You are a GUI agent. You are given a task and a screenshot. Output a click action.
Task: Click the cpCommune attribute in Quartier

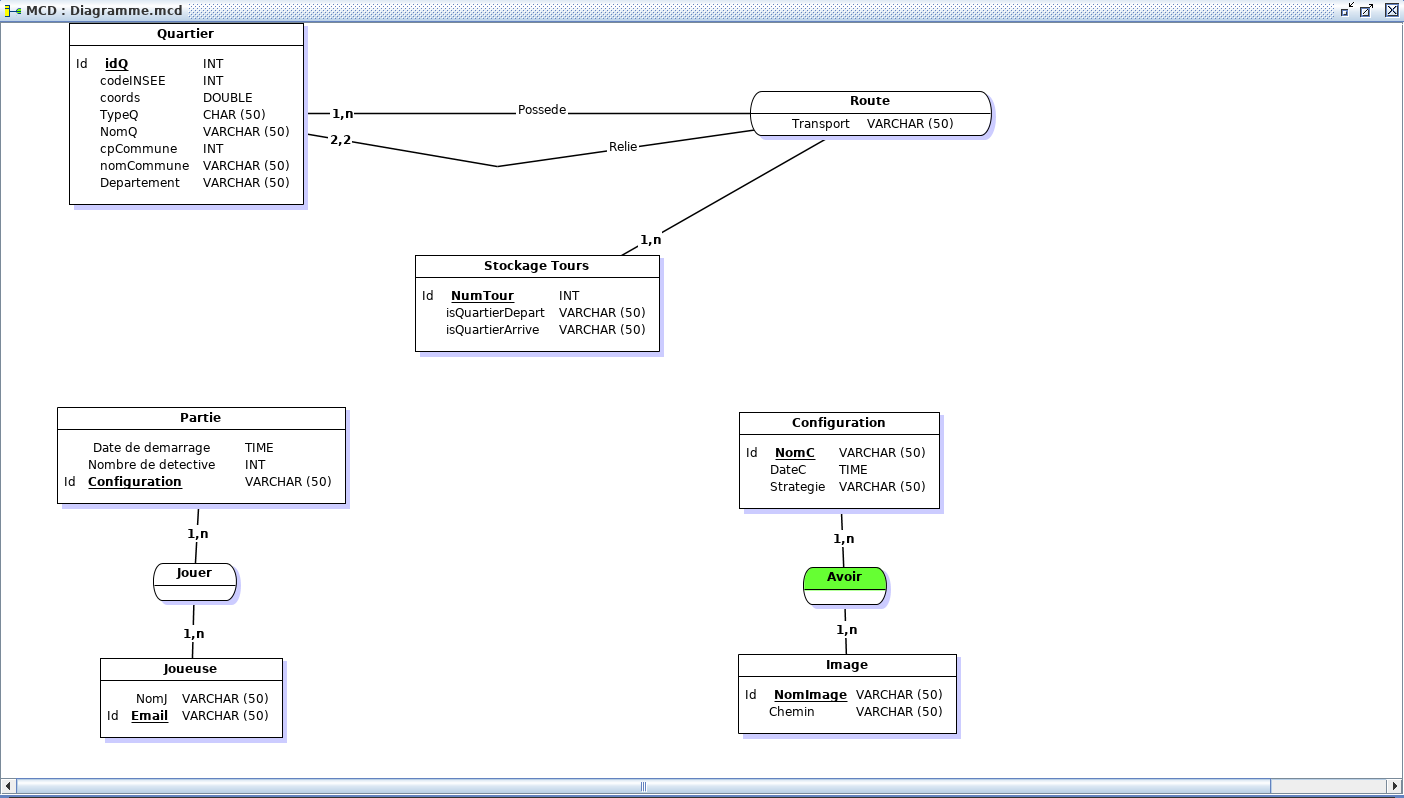tap(138, 149)
